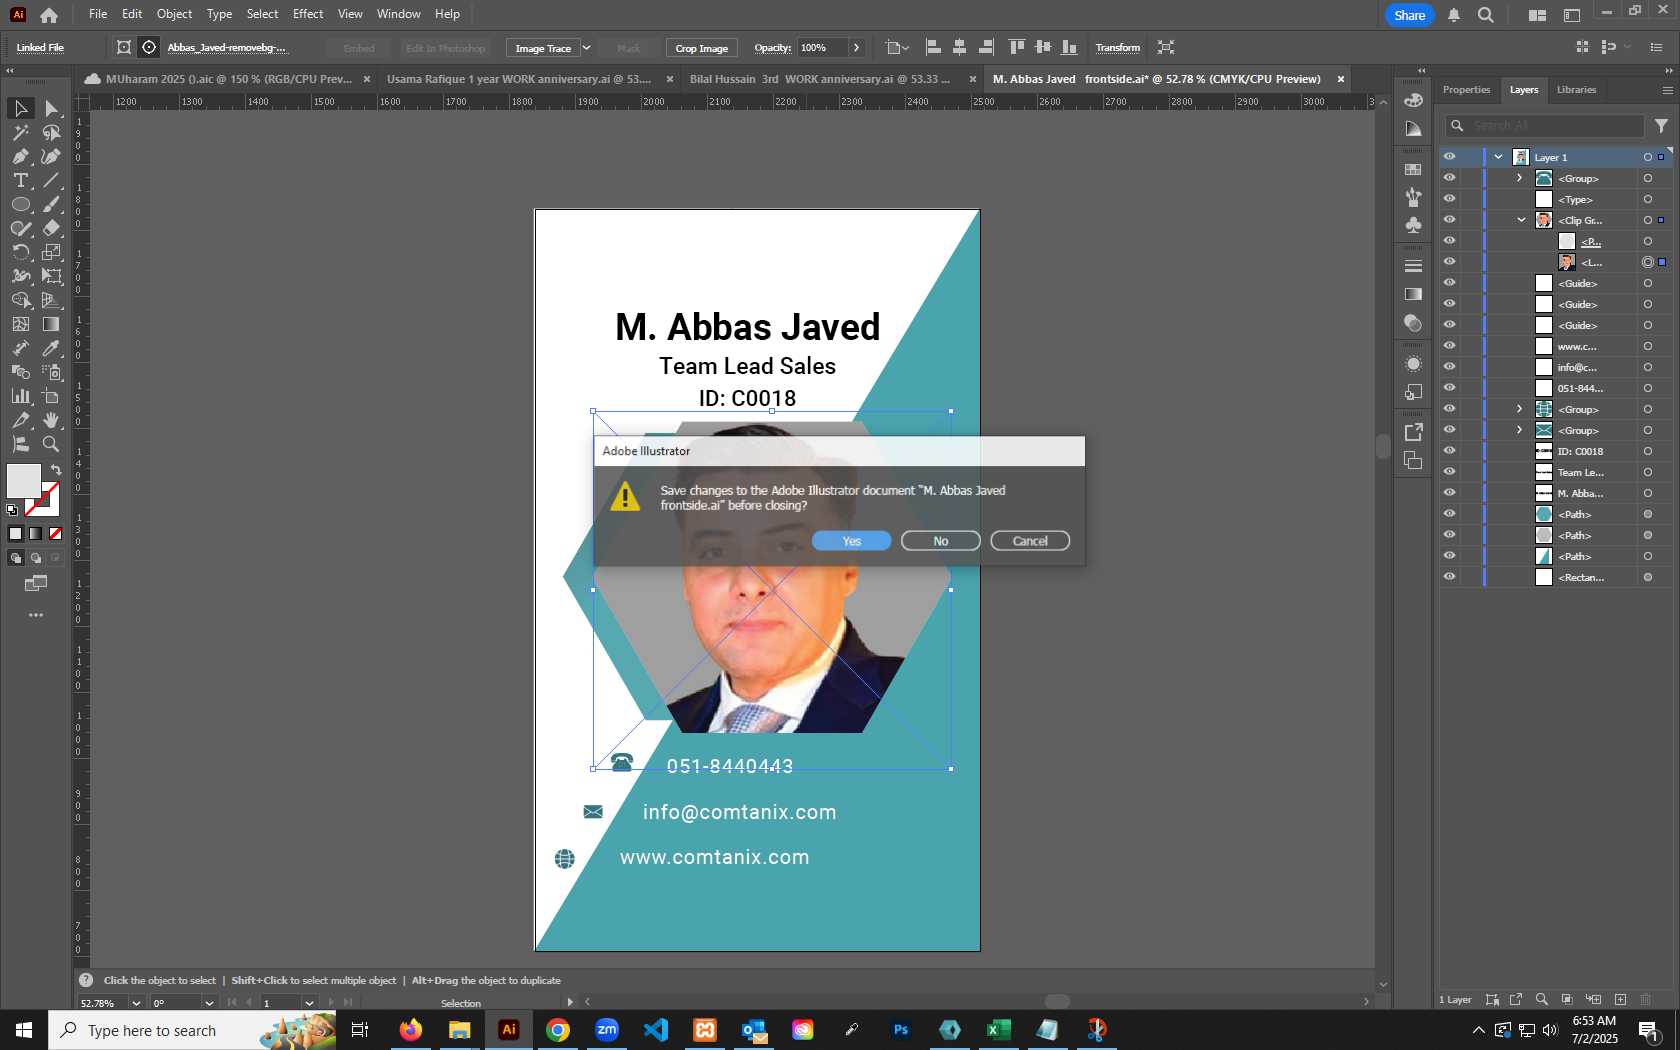Open Photoshop from the Windows taskbar

point(900,1030)
